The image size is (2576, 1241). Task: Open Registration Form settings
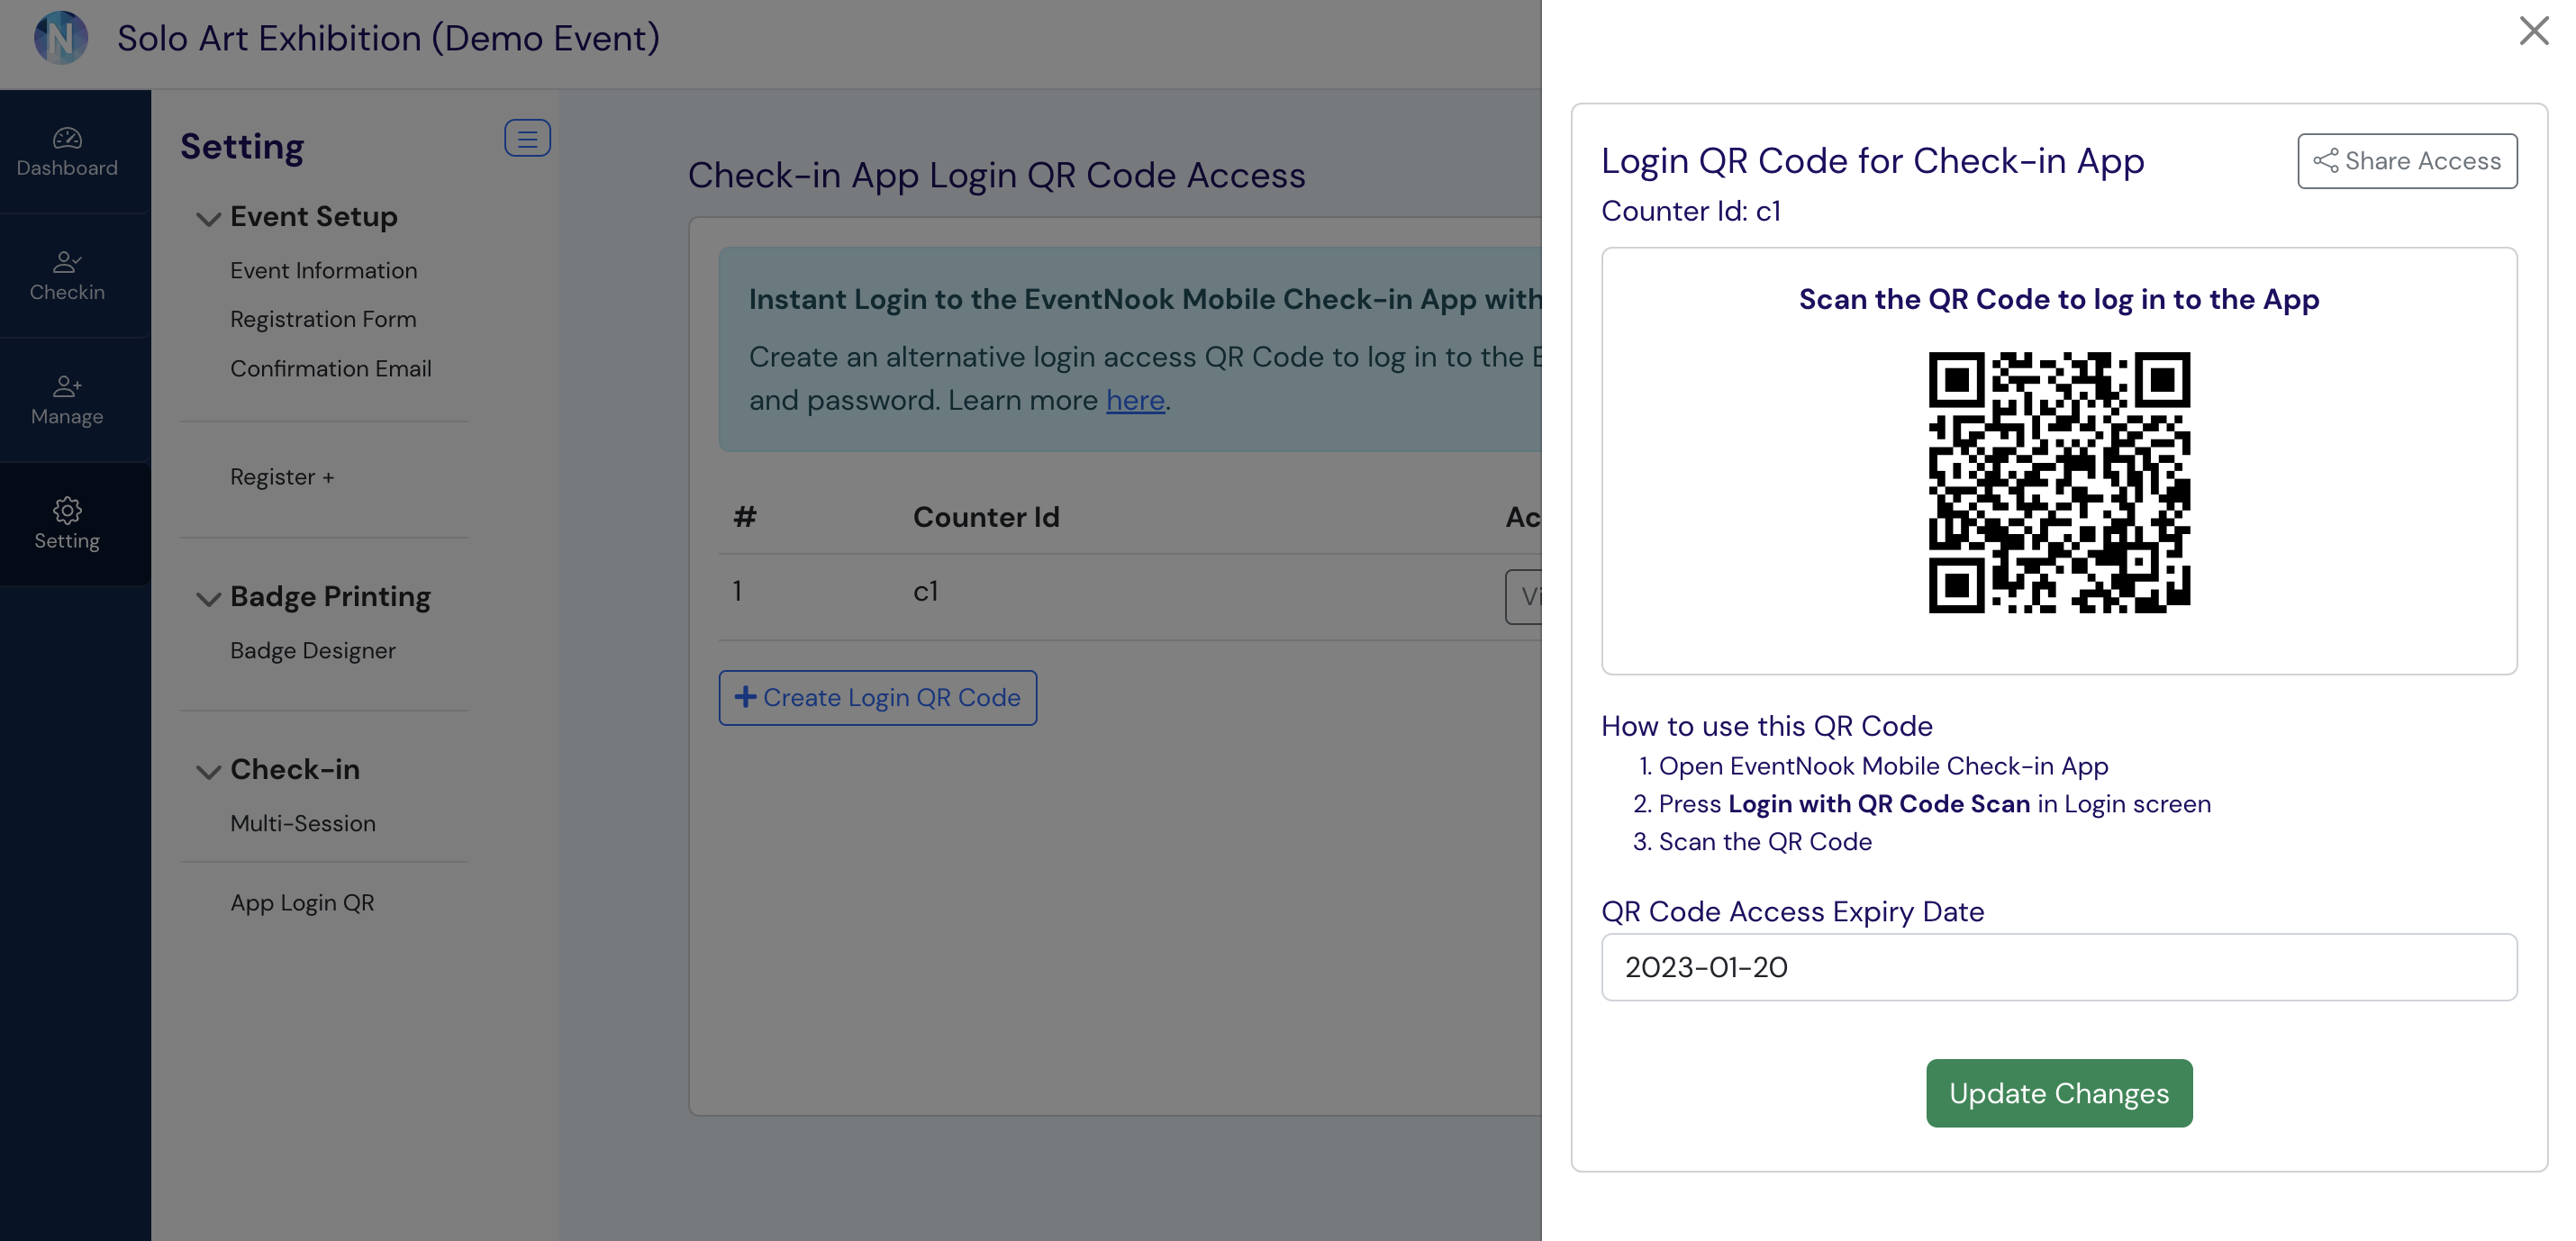(x=323, y=320)
